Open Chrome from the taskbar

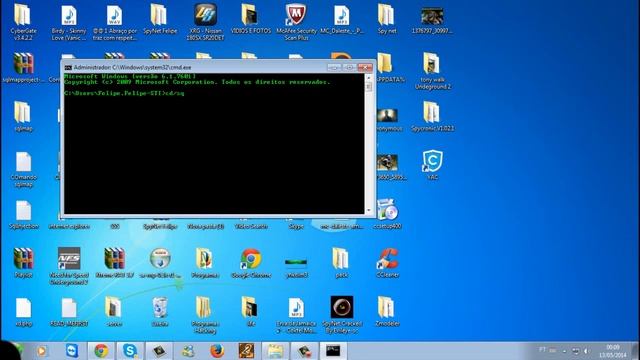[x=101, y=351]
